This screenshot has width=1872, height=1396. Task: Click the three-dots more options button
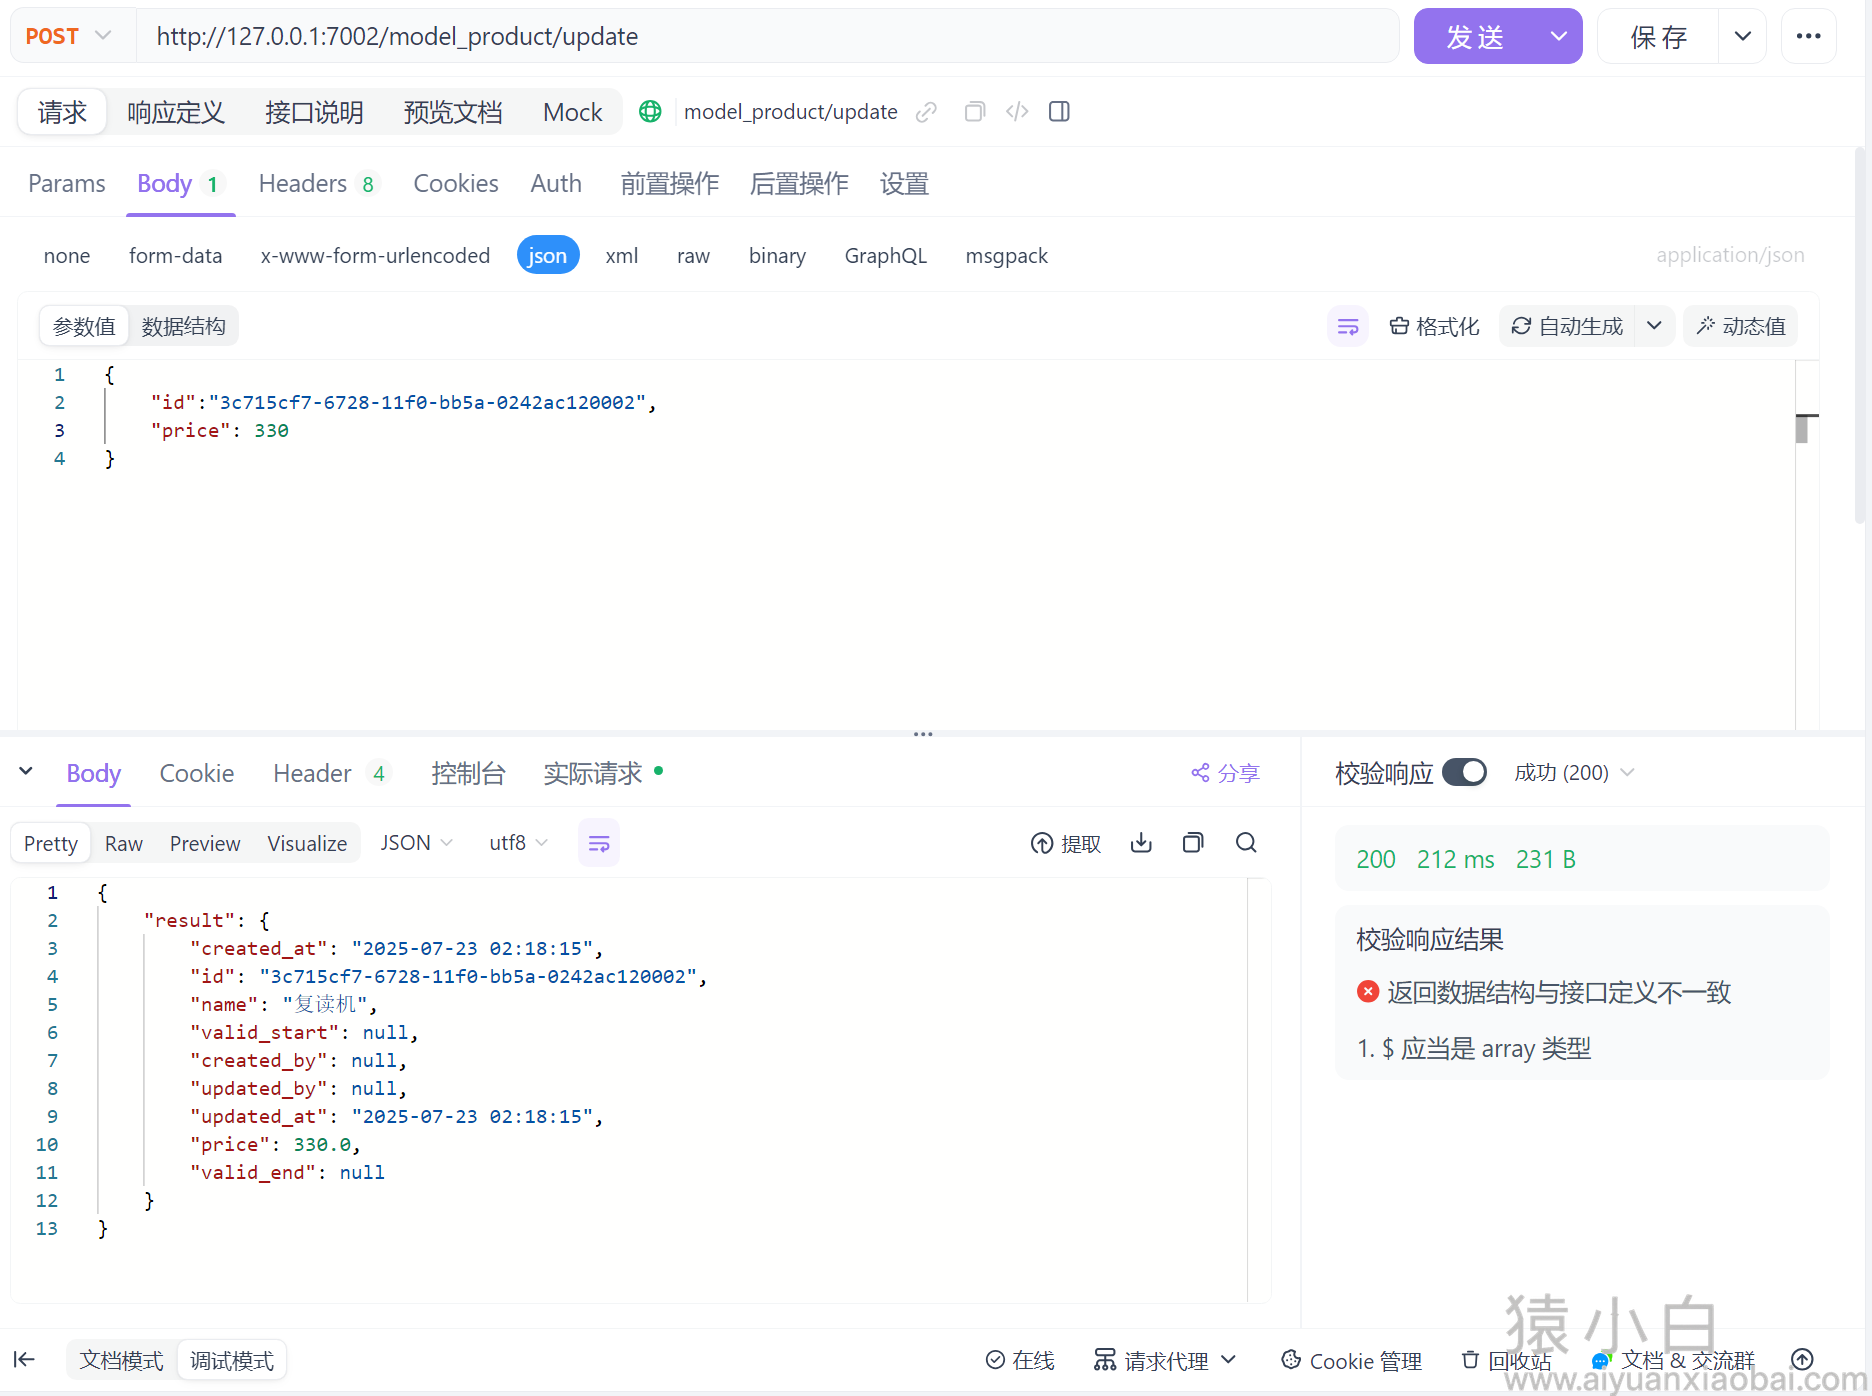1808,37
